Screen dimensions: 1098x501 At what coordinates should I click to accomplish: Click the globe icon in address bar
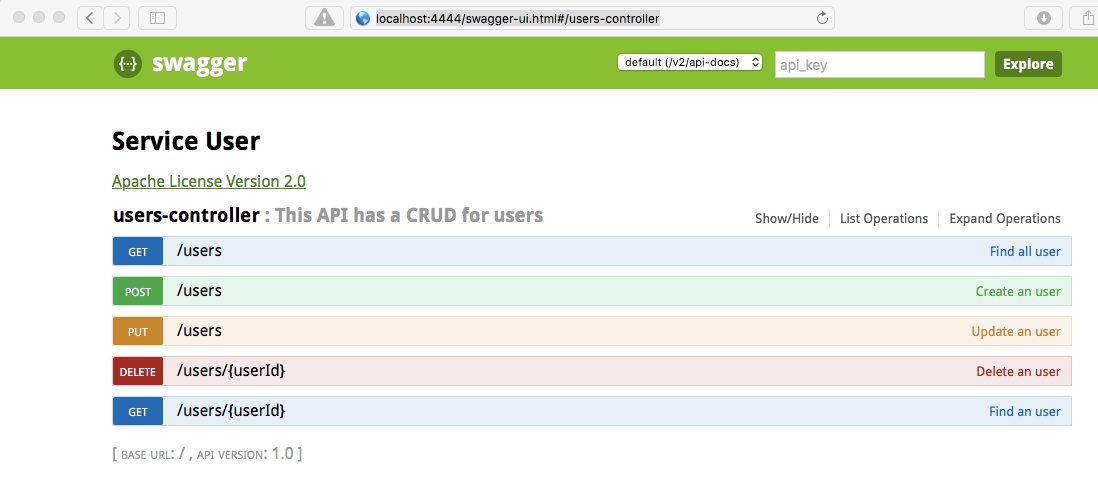pyautogui.click(x=363, y=18)
